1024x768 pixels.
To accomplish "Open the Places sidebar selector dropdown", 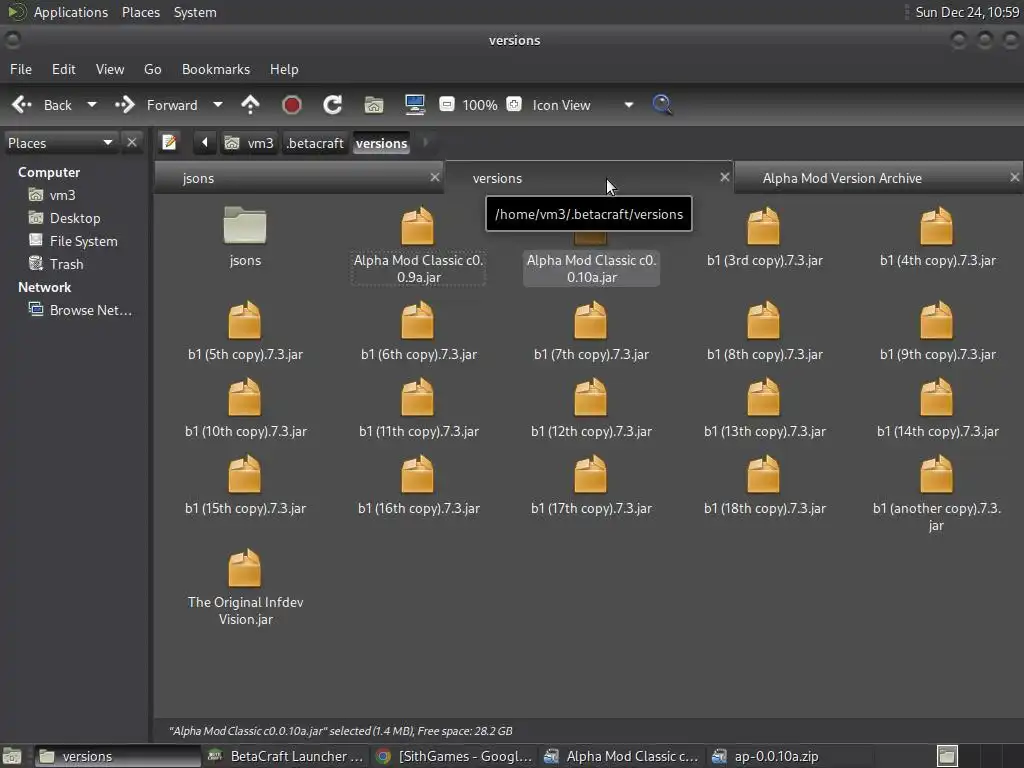I will 60,143.
